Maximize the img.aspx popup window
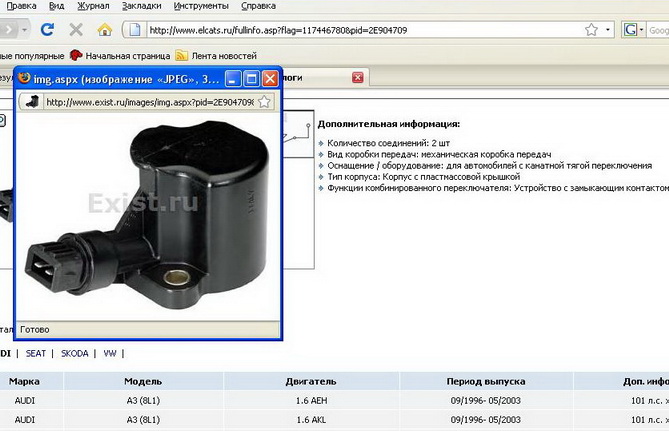This screenshot has width=669, height=431. tap(253, 77)
